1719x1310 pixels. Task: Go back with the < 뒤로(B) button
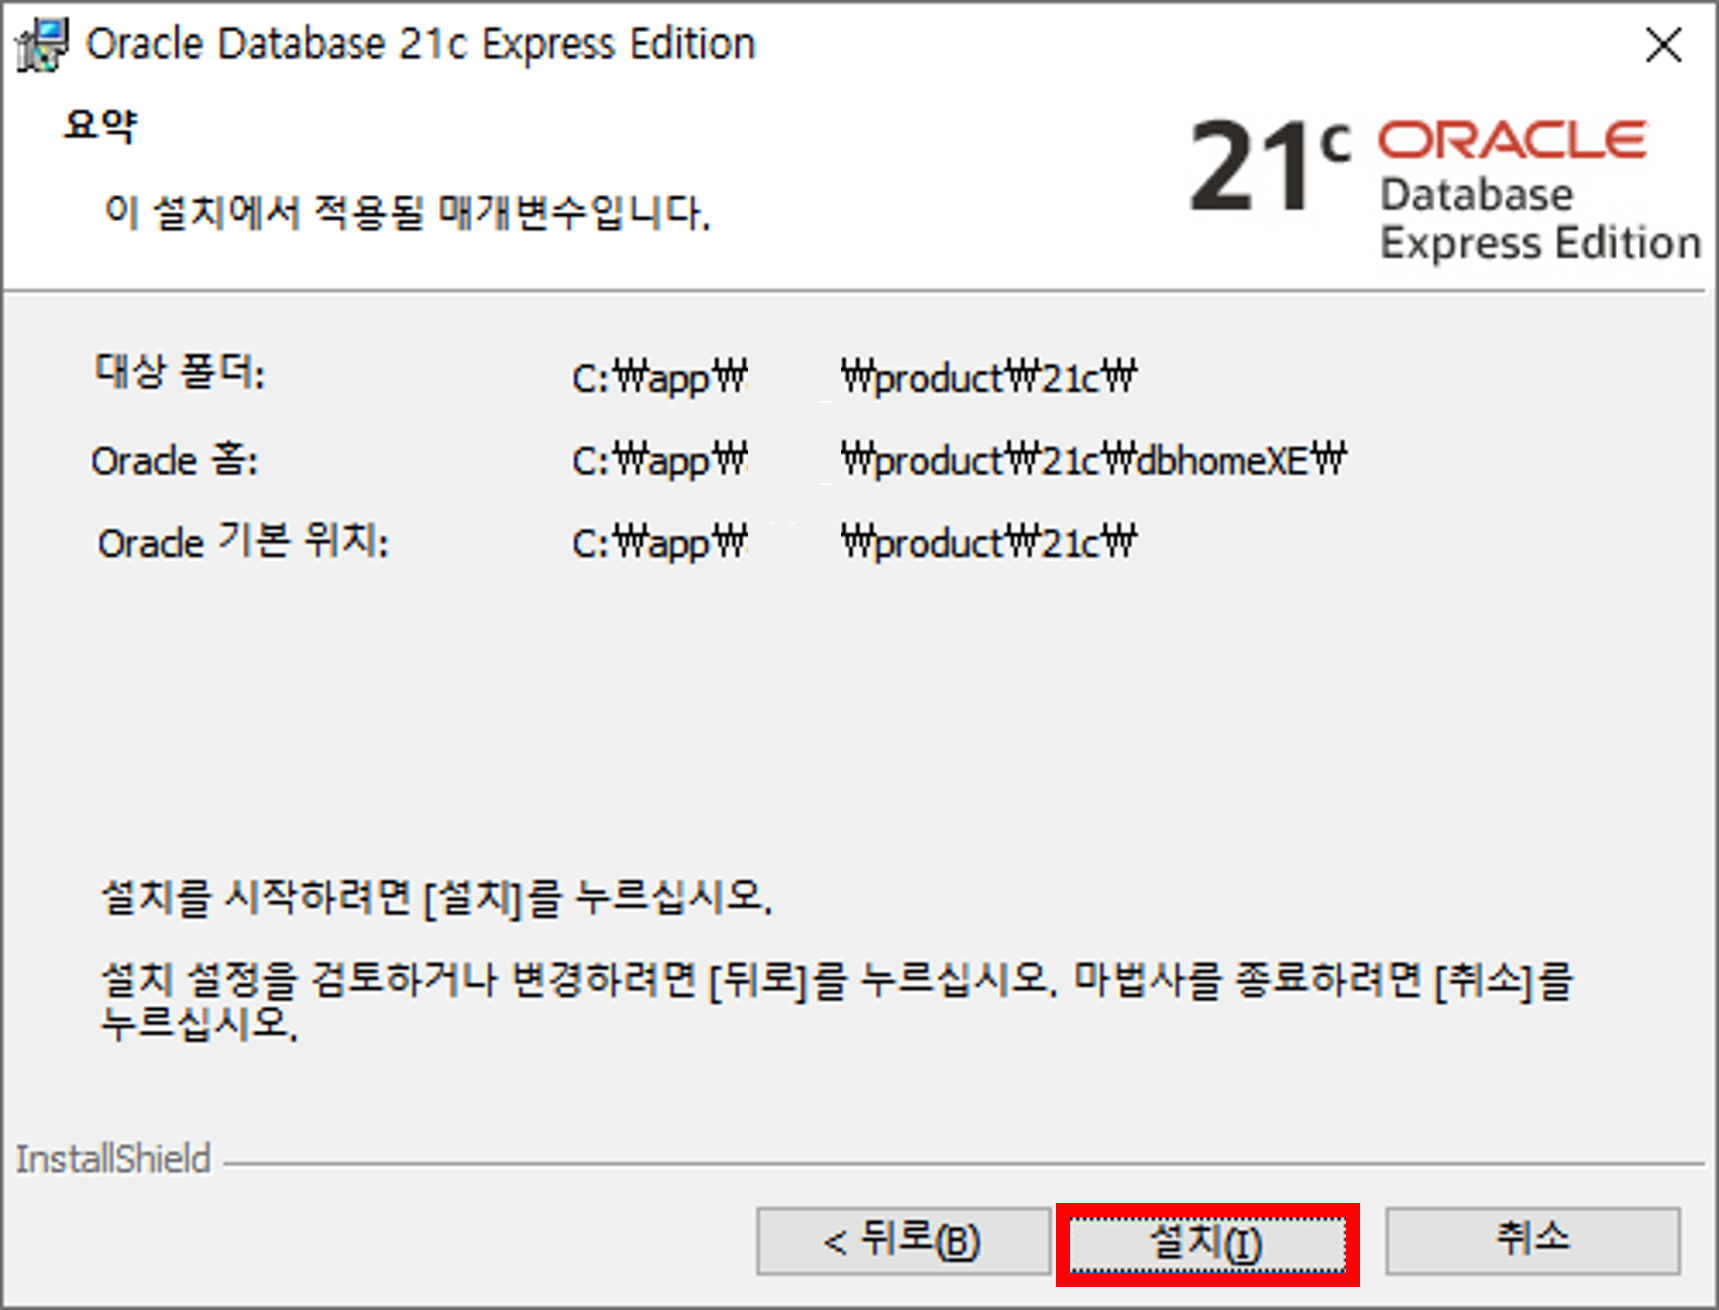coord(903,1241)
